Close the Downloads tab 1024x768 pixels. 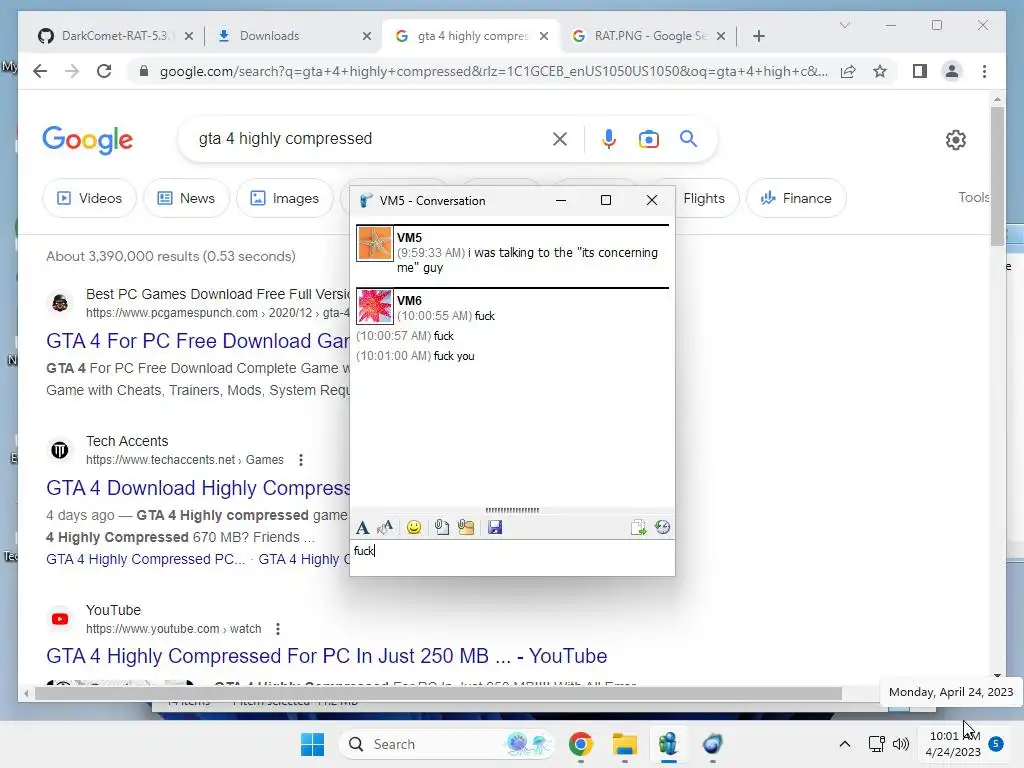point(367,36)
